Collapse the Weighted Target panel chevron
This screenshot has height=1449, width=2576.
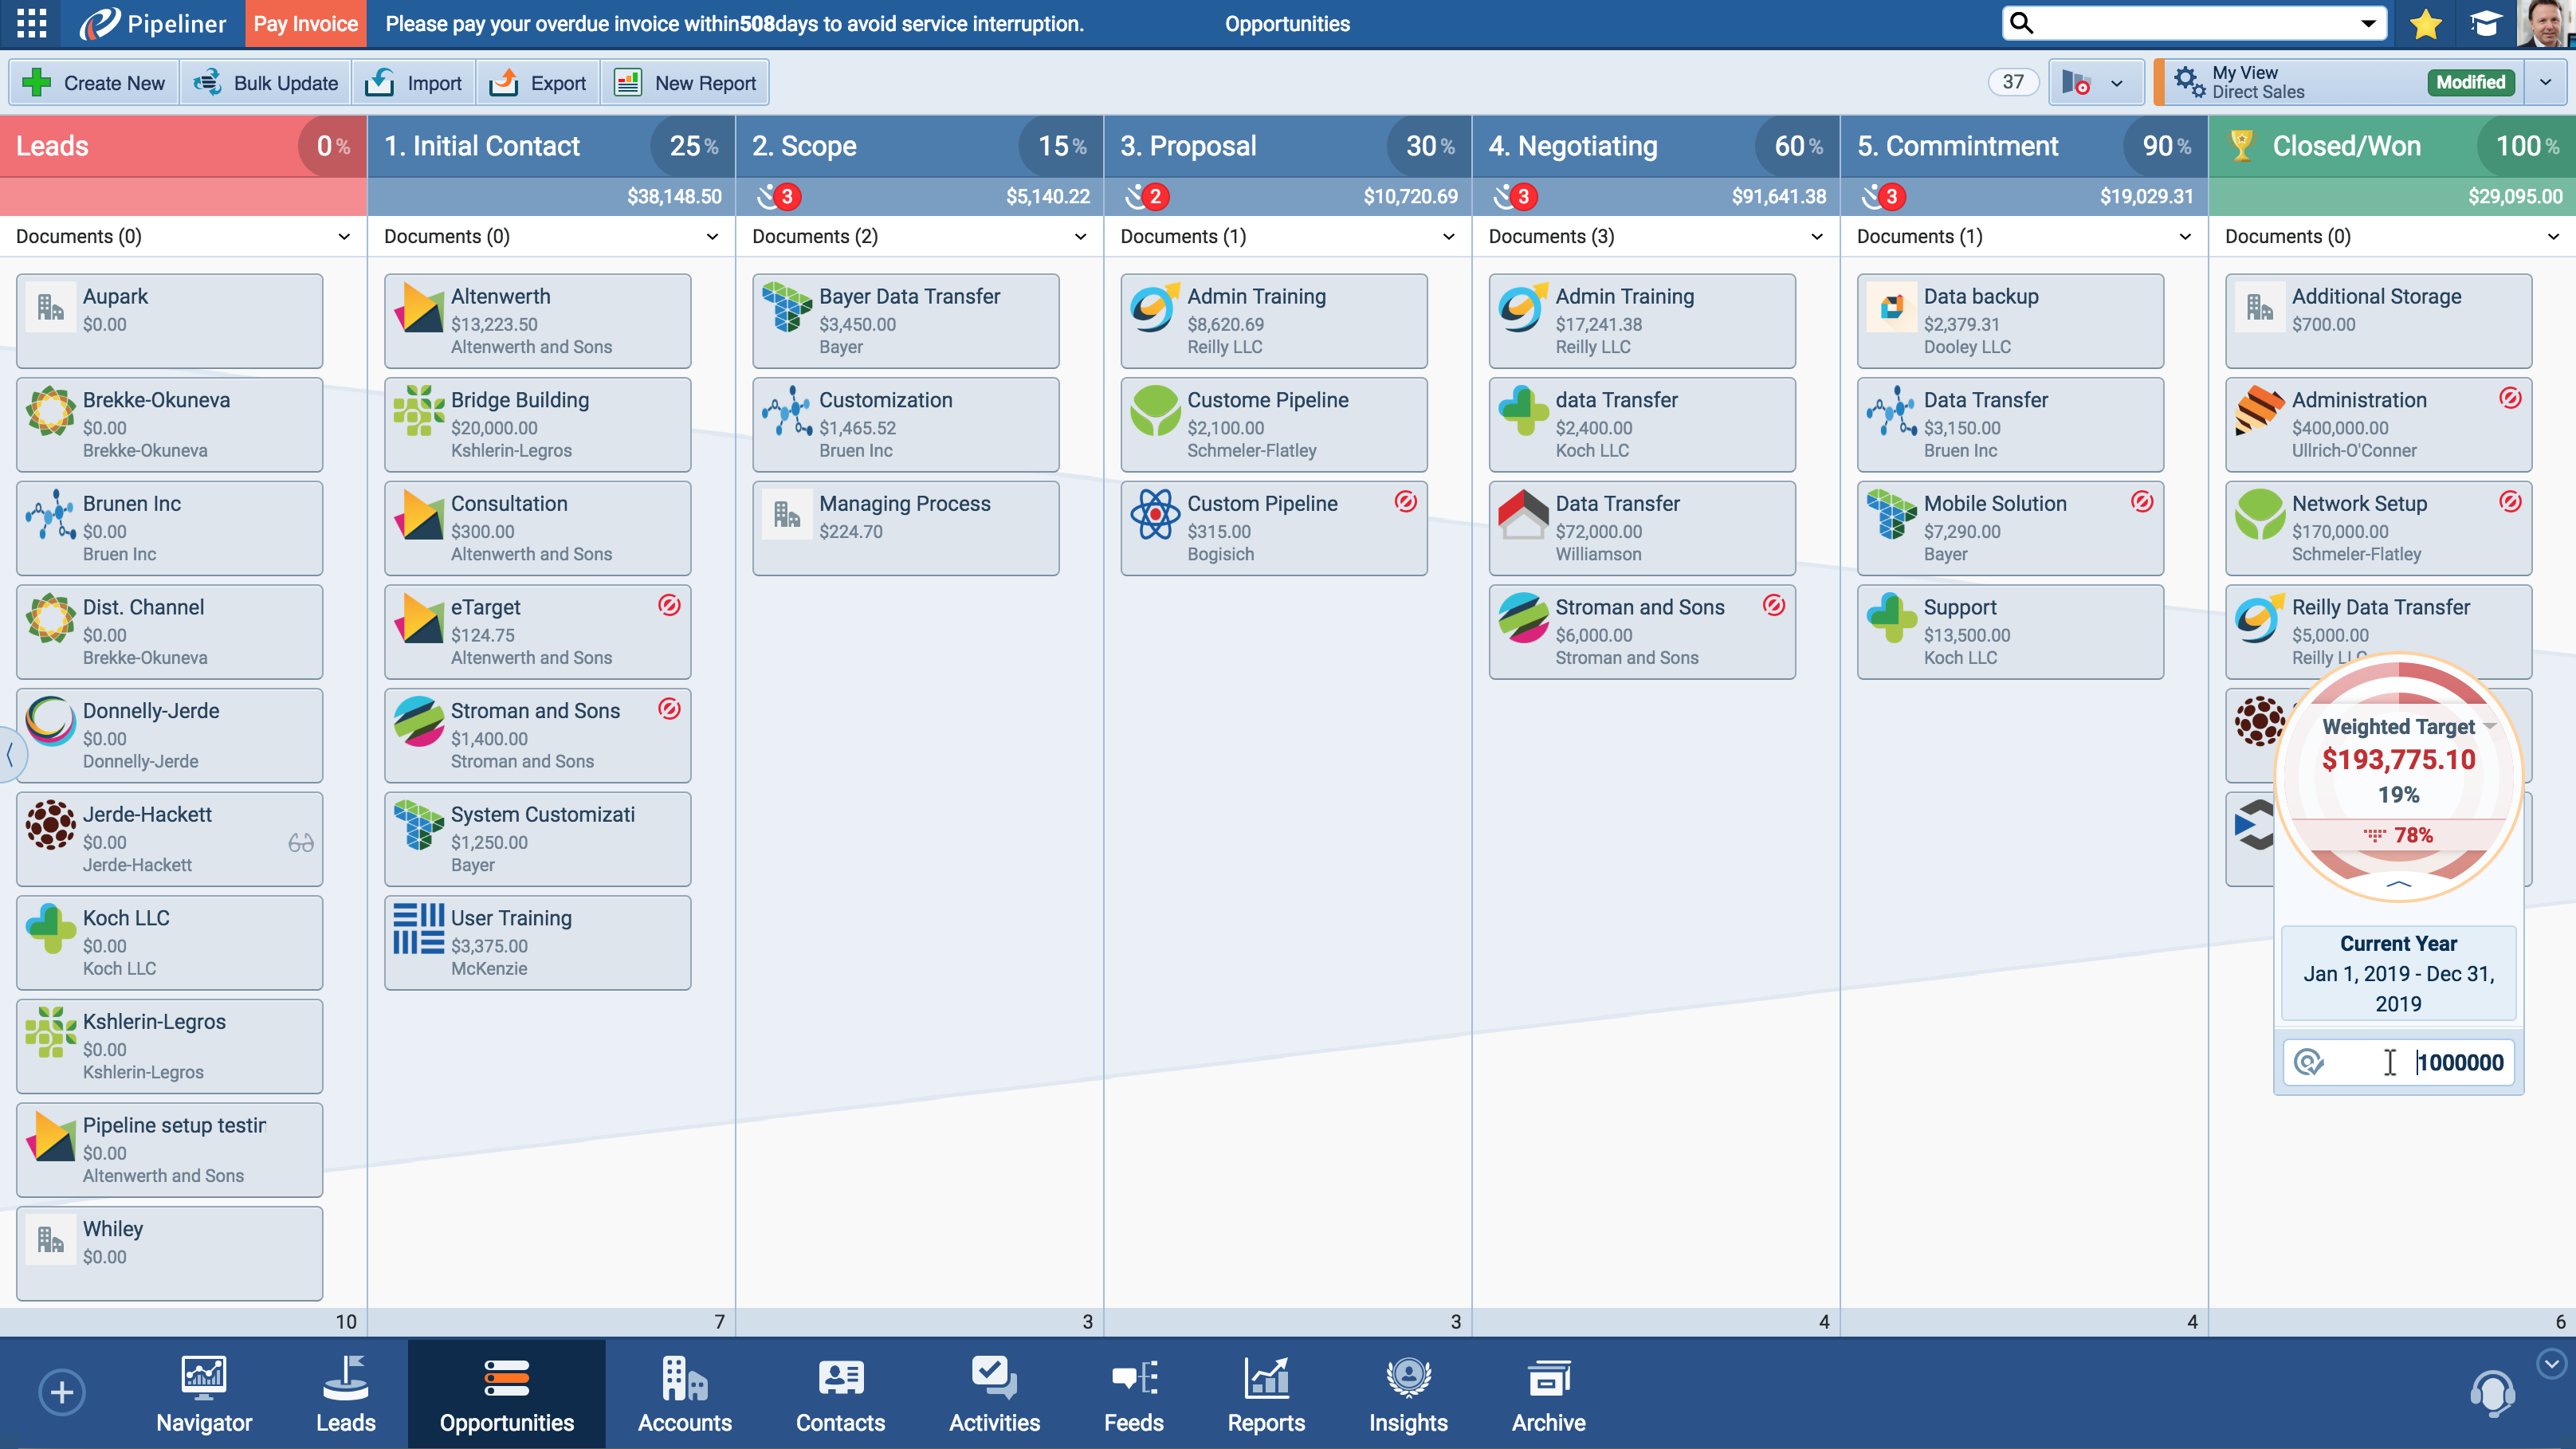point(2398,884)
